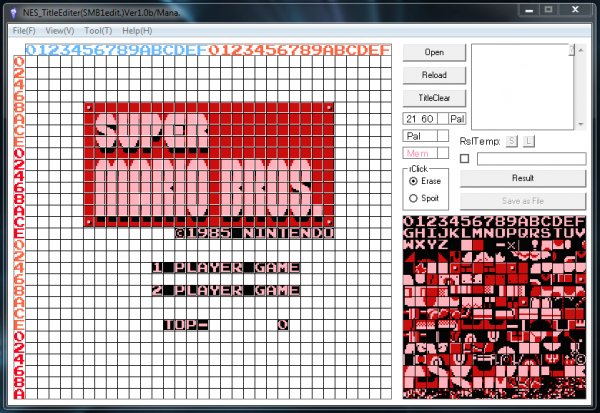Screen dimensions: 600x413
Task: Click the small box next to the pink Mem field
Action: tap(443, 153)
